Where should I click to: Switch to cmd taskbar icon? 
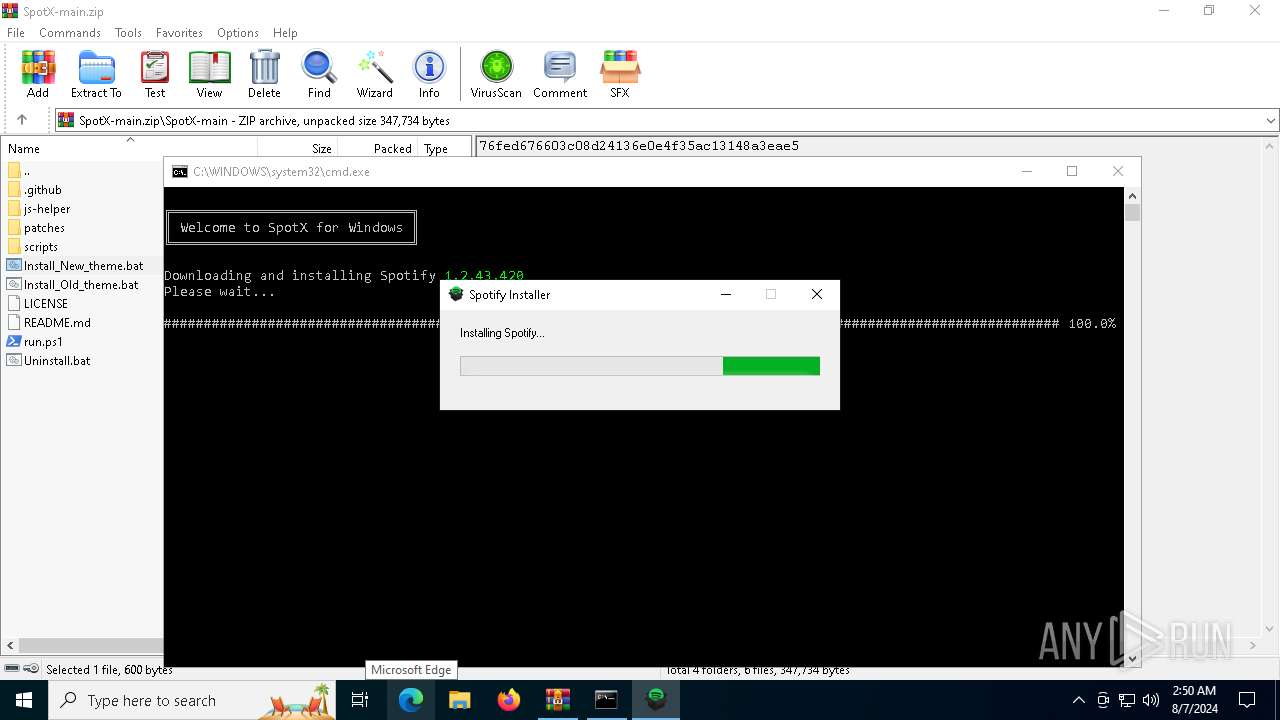click(607, 700)
